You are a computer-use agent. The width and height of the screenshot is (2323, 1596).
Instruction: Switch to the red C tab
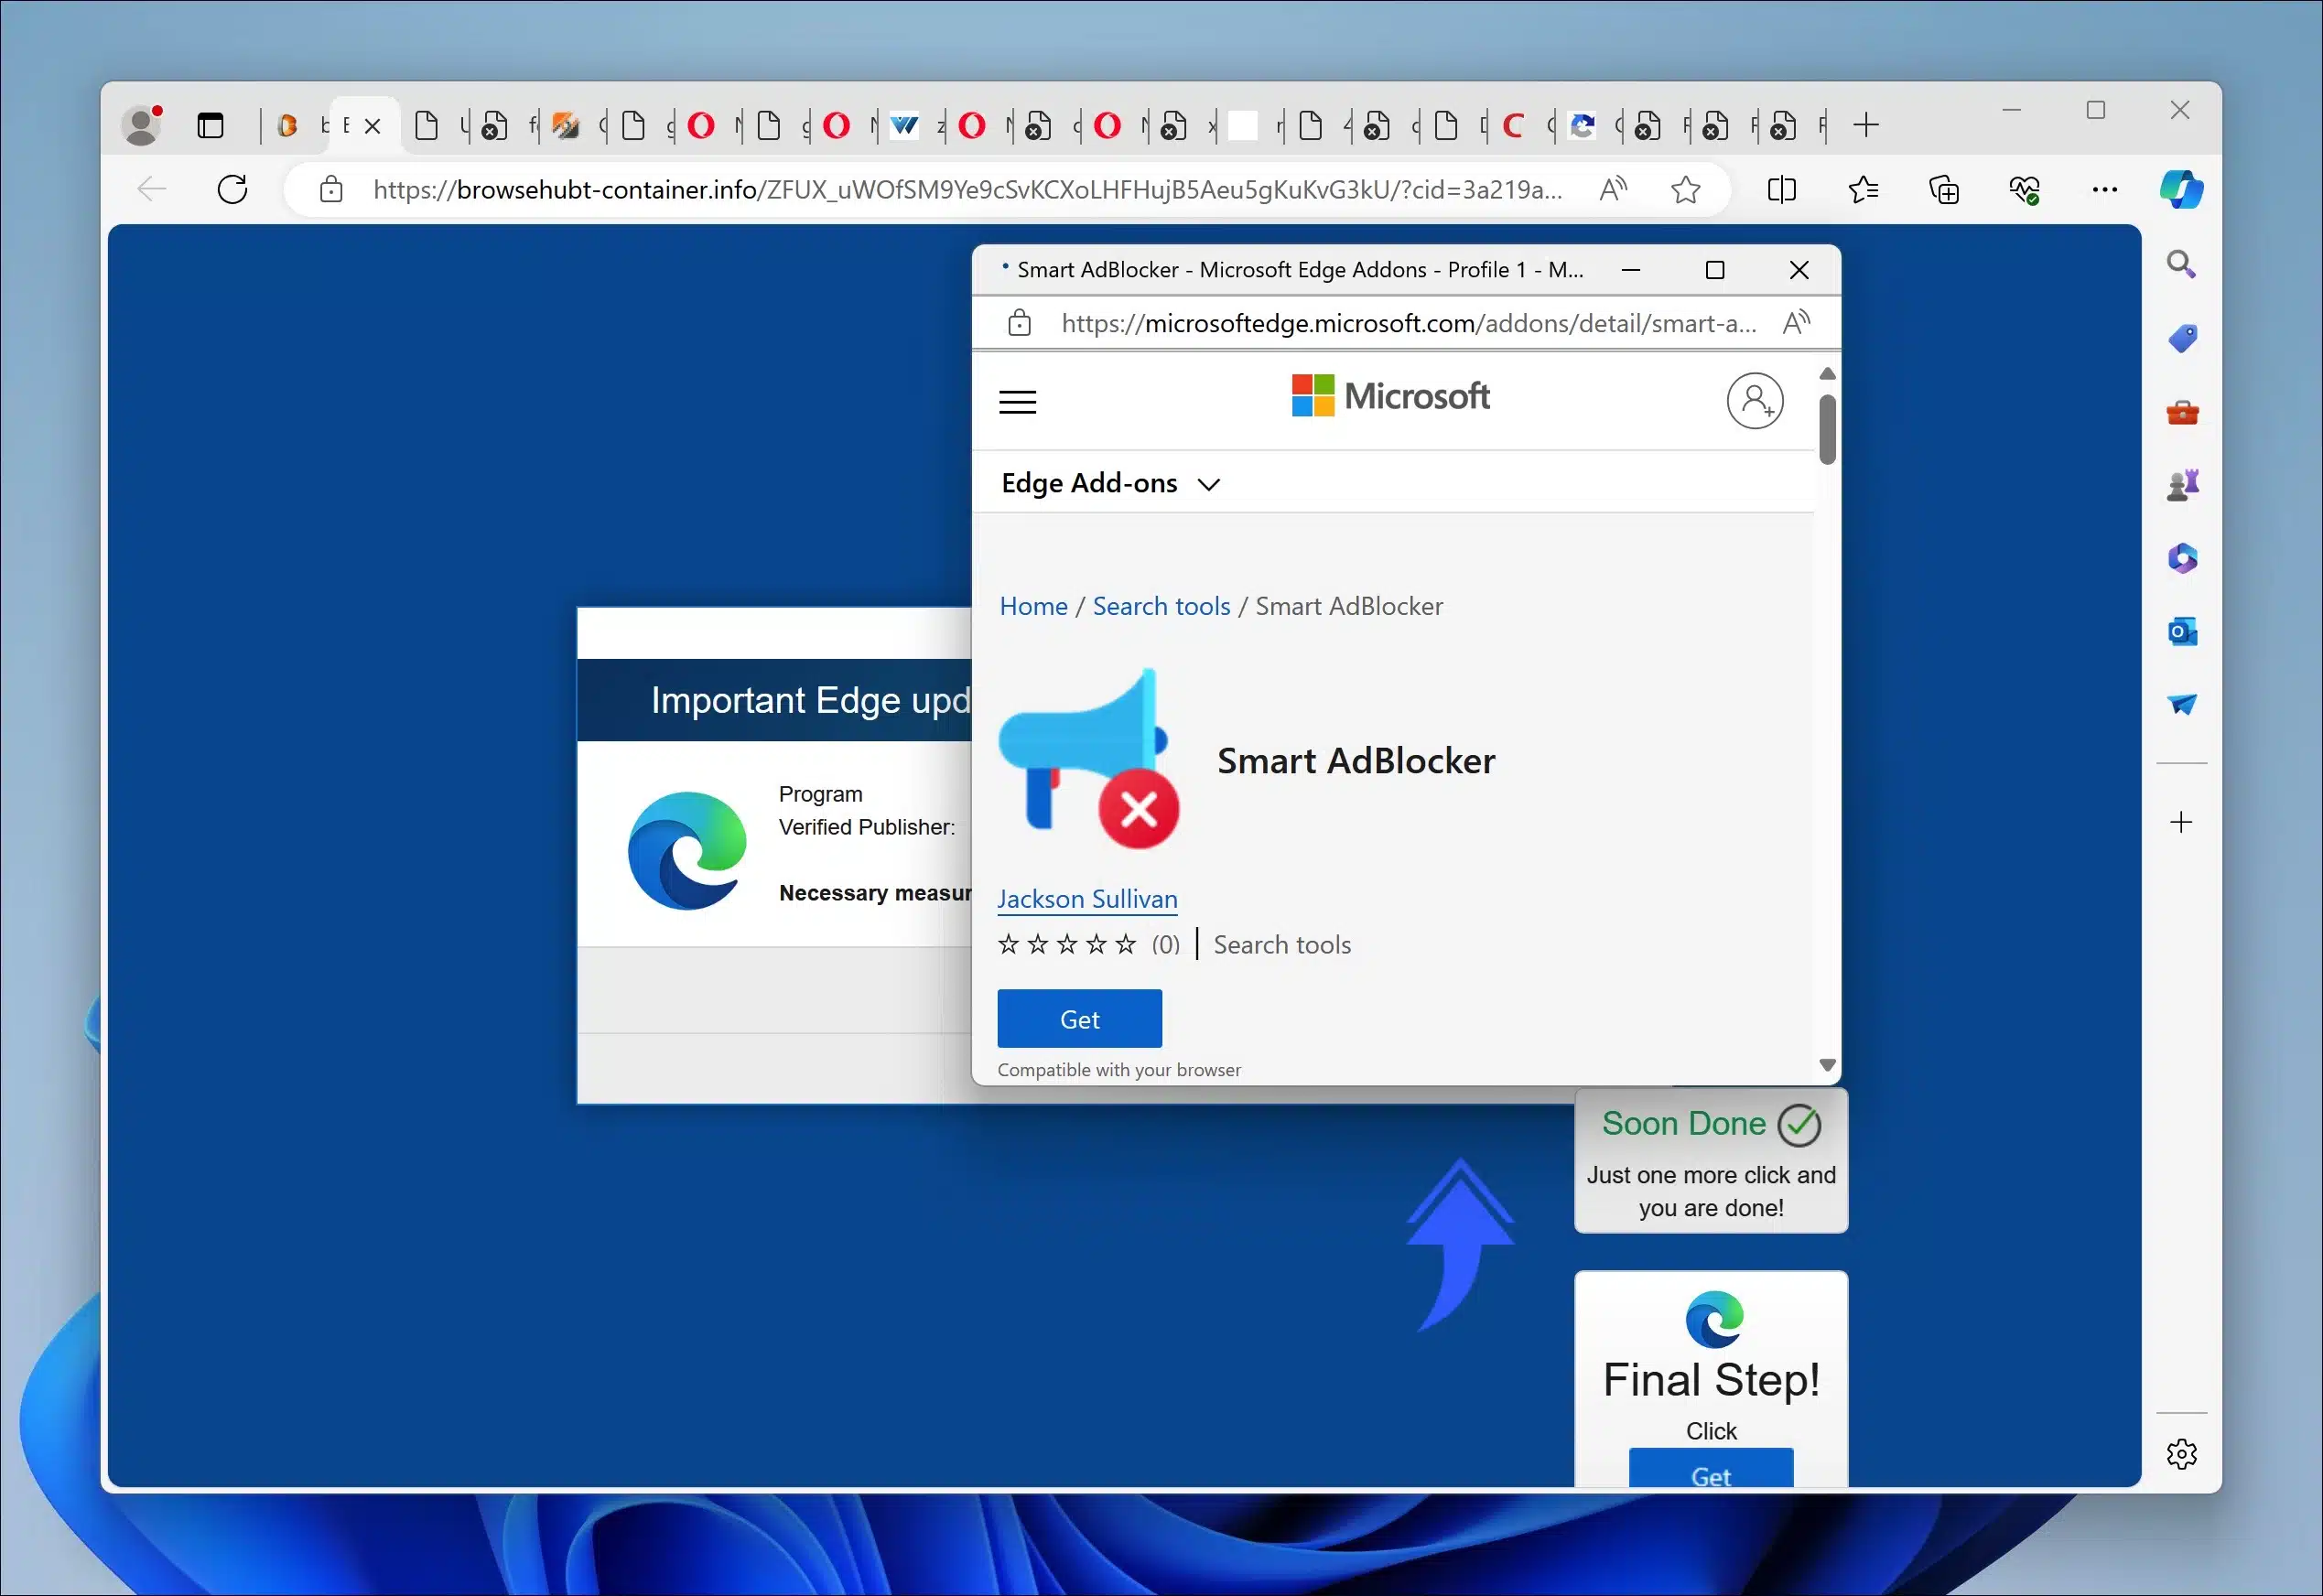coord(1513,126)
